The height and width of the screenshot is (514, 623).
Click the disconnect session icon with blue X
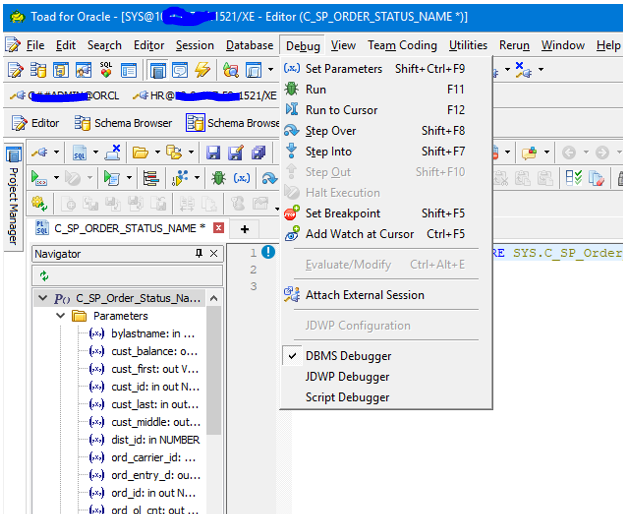(x=113, y=152)
